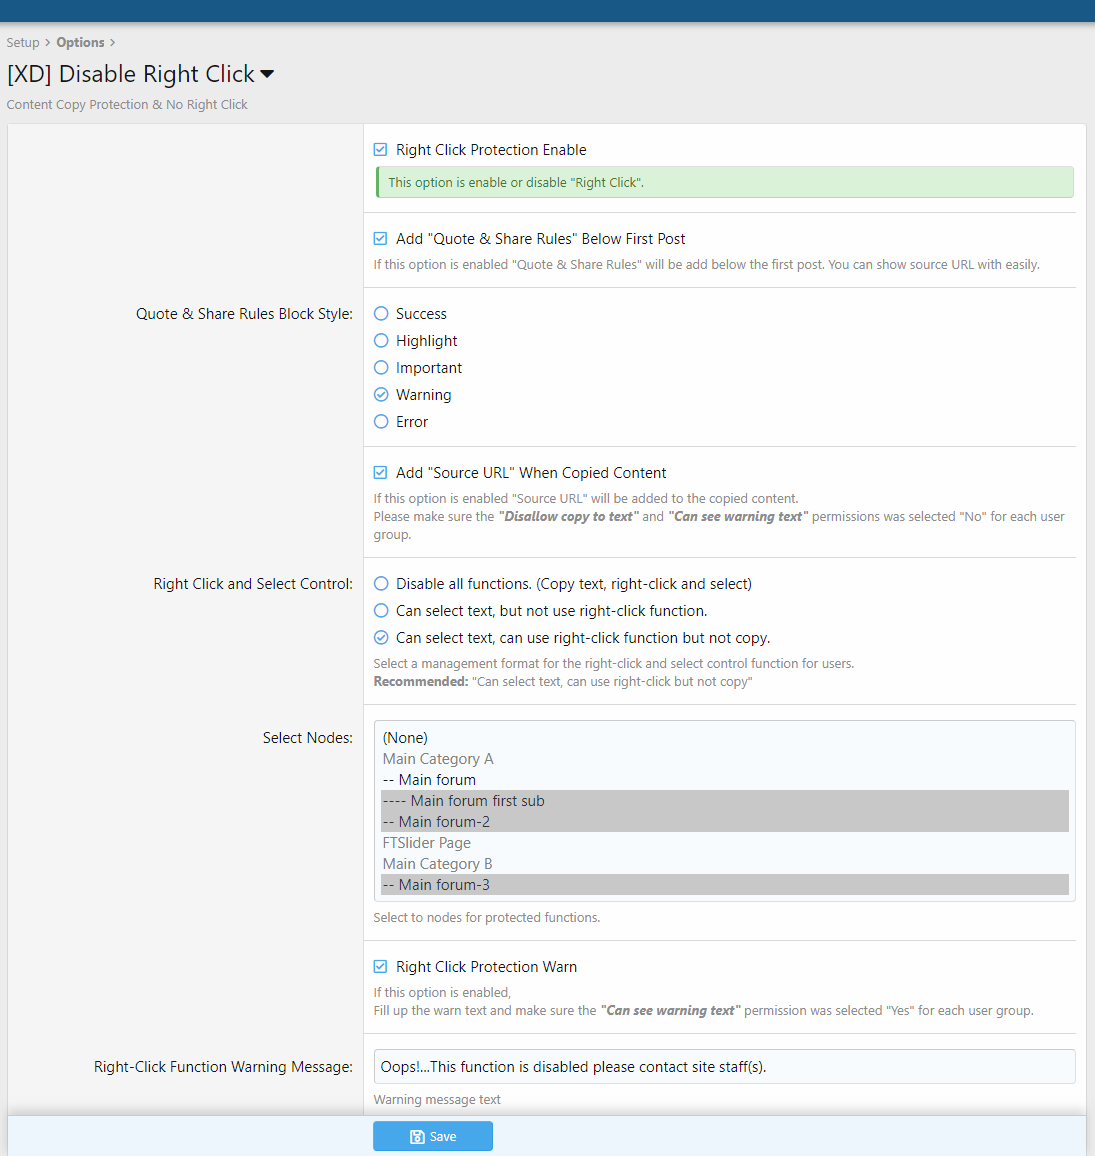Go to Setup breadcrumb link

pyautogui.click(x=23, y=43)
